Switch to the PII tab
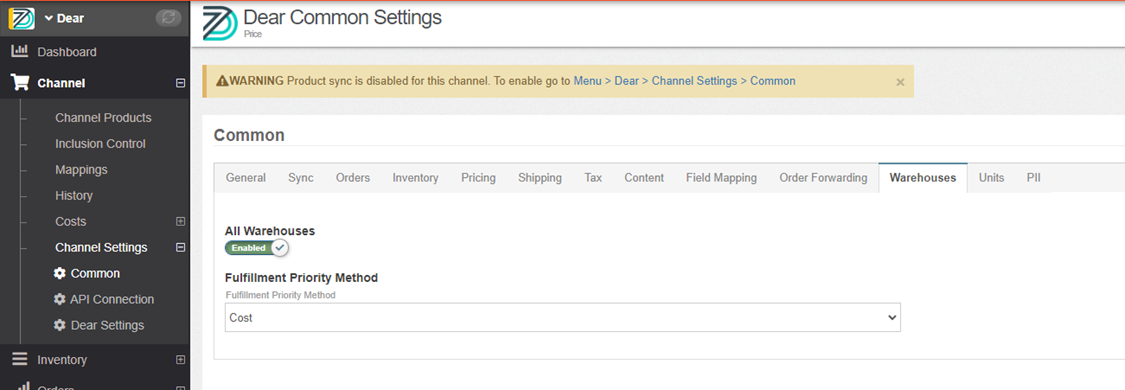The image size is (1125, 390). coord(1034,178)
